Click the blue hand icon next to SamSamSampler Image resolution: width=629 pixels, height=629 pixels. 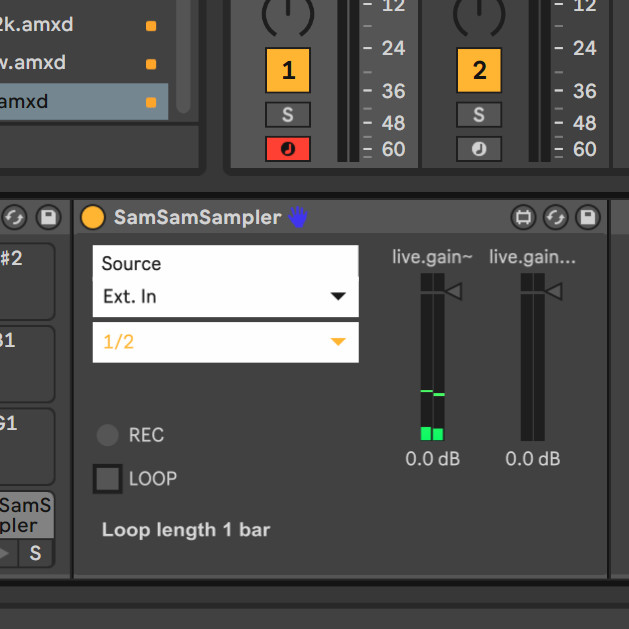click(x=298, y=217)
